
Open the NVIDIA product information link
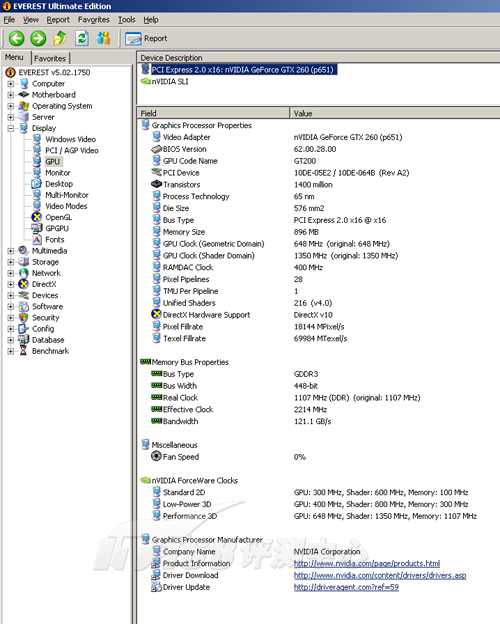click(367, 564)
